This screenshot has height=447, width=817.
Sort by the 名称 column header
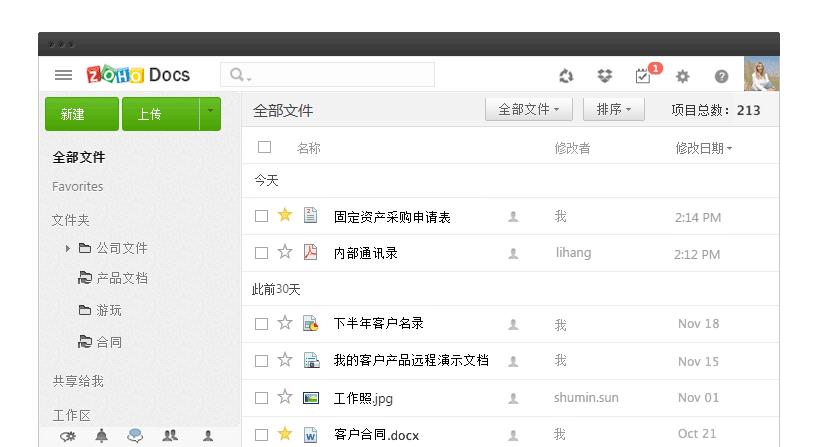coord(308,148)
